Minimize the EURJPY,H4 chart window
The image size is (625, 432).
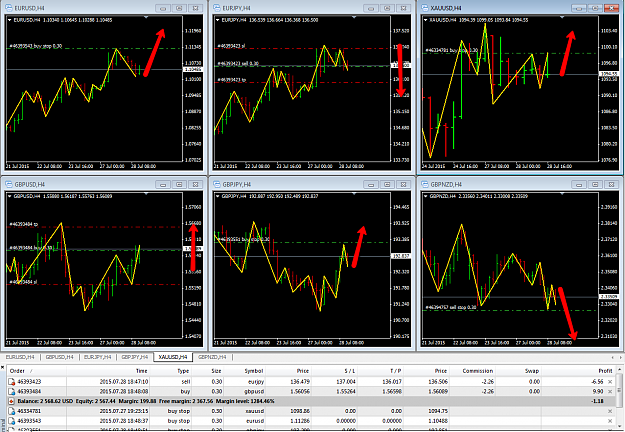[x=371, y=8]
